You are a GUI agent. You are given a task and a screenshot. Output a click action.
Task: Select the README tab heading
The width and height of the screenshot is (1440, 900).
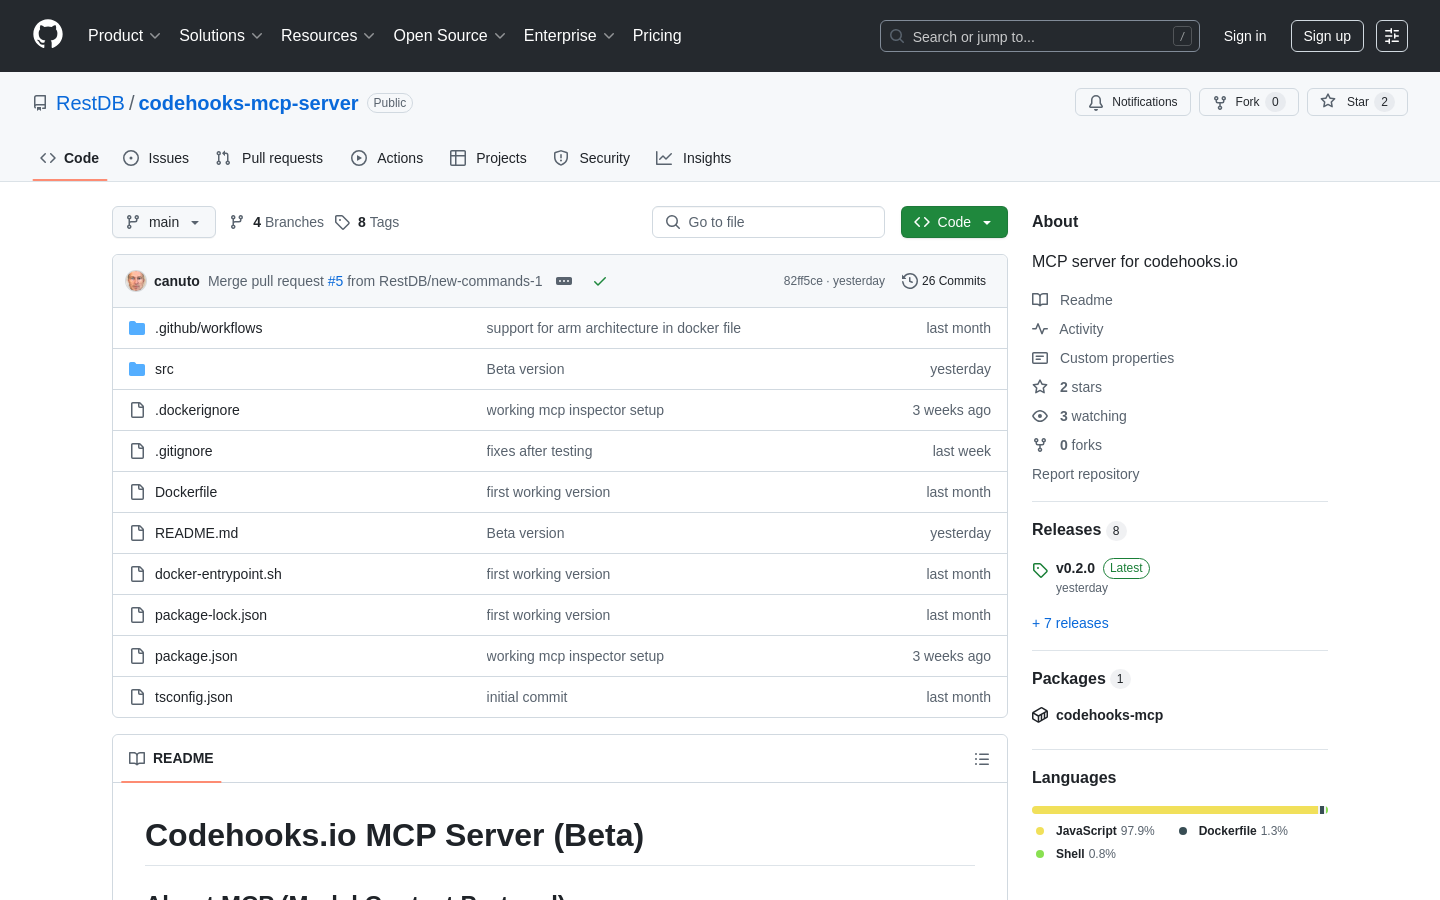(x=171, y=758)
